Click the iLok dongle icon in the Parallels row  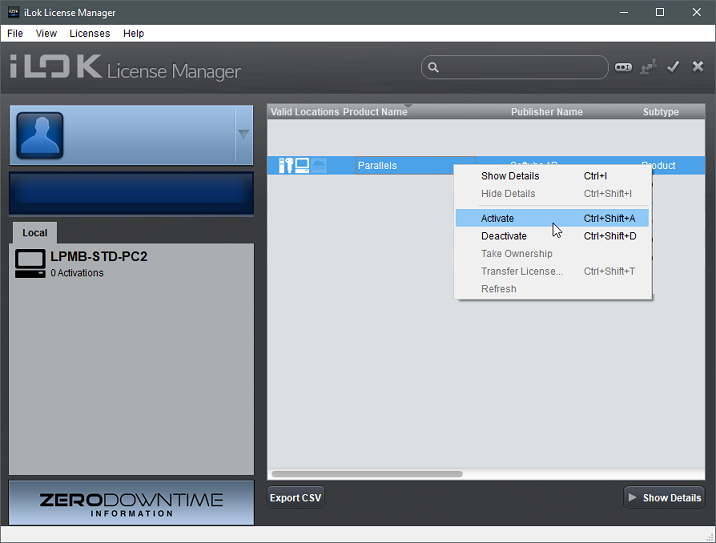tap(285, 165)
